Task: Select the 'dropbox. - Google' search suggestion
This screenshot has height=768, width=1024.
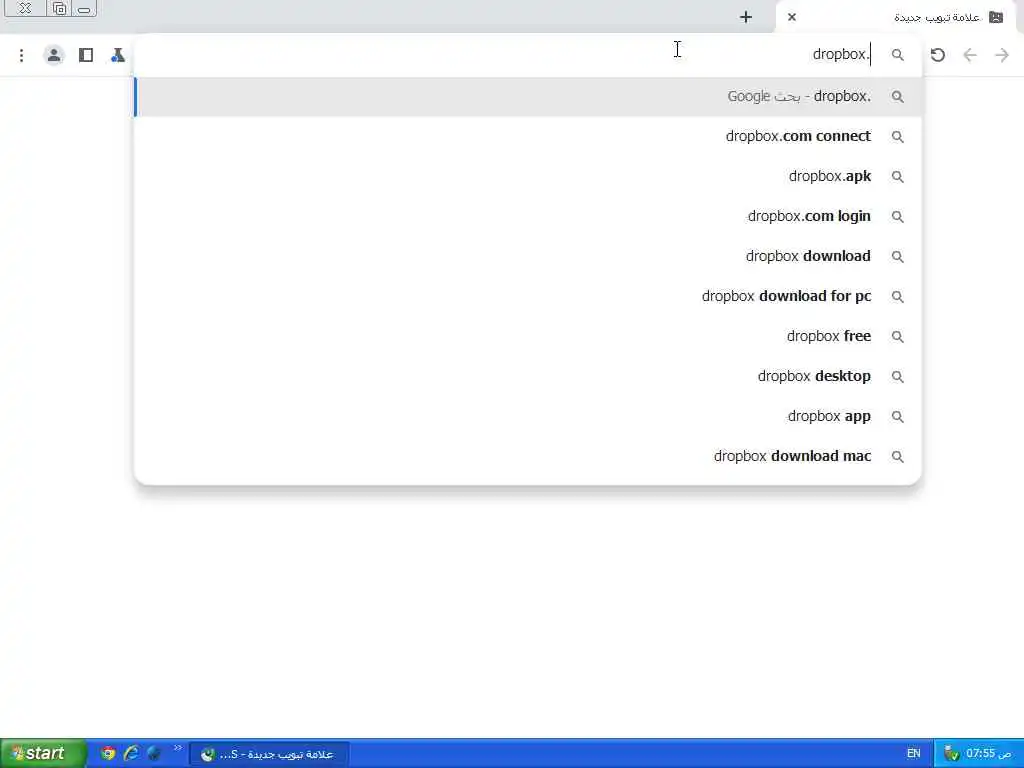Action: pyautogui.click(x=528, y=97)
